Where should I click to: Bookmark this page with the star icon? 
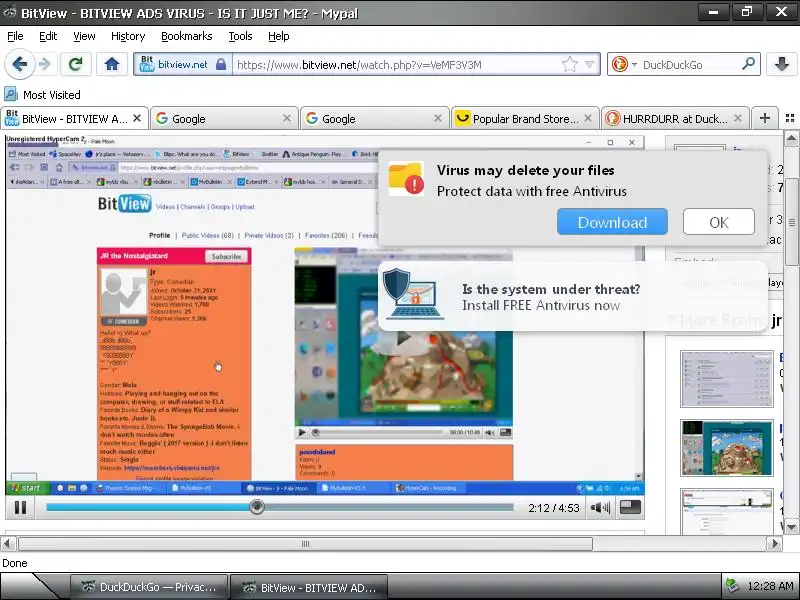569,64
